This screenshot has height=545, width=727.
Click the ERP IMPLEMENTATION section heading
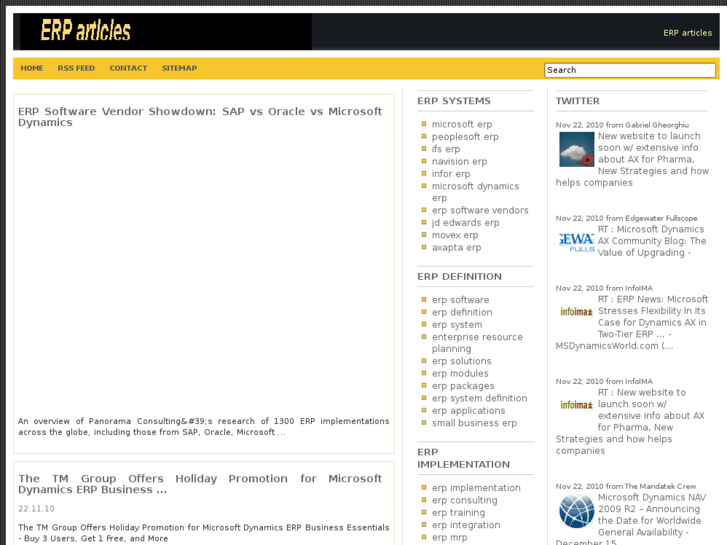[x=463, y=458]
